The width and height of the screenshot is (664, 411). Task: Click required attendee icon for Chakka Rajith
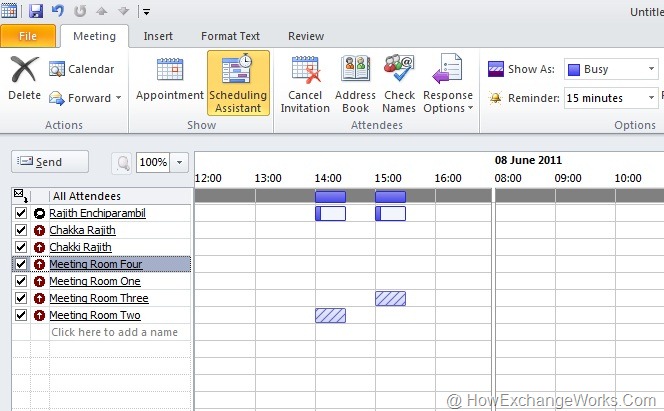click(39, 230)
